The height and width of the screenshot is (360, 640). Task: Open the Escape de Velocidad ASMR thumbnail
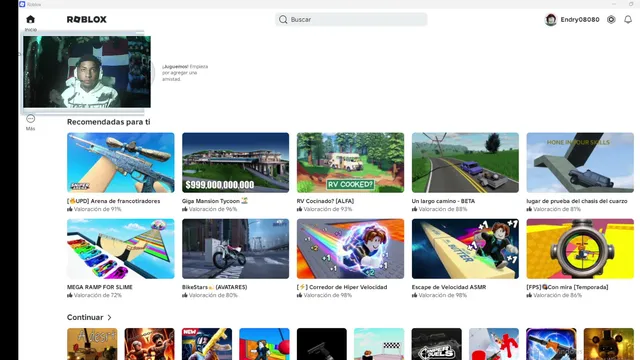[x=465, y=249]
